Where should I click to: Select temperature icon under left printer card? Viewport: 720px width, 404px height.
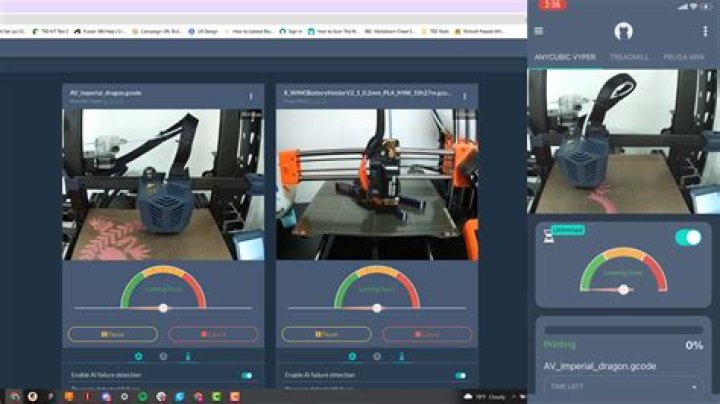click(188, 356)
